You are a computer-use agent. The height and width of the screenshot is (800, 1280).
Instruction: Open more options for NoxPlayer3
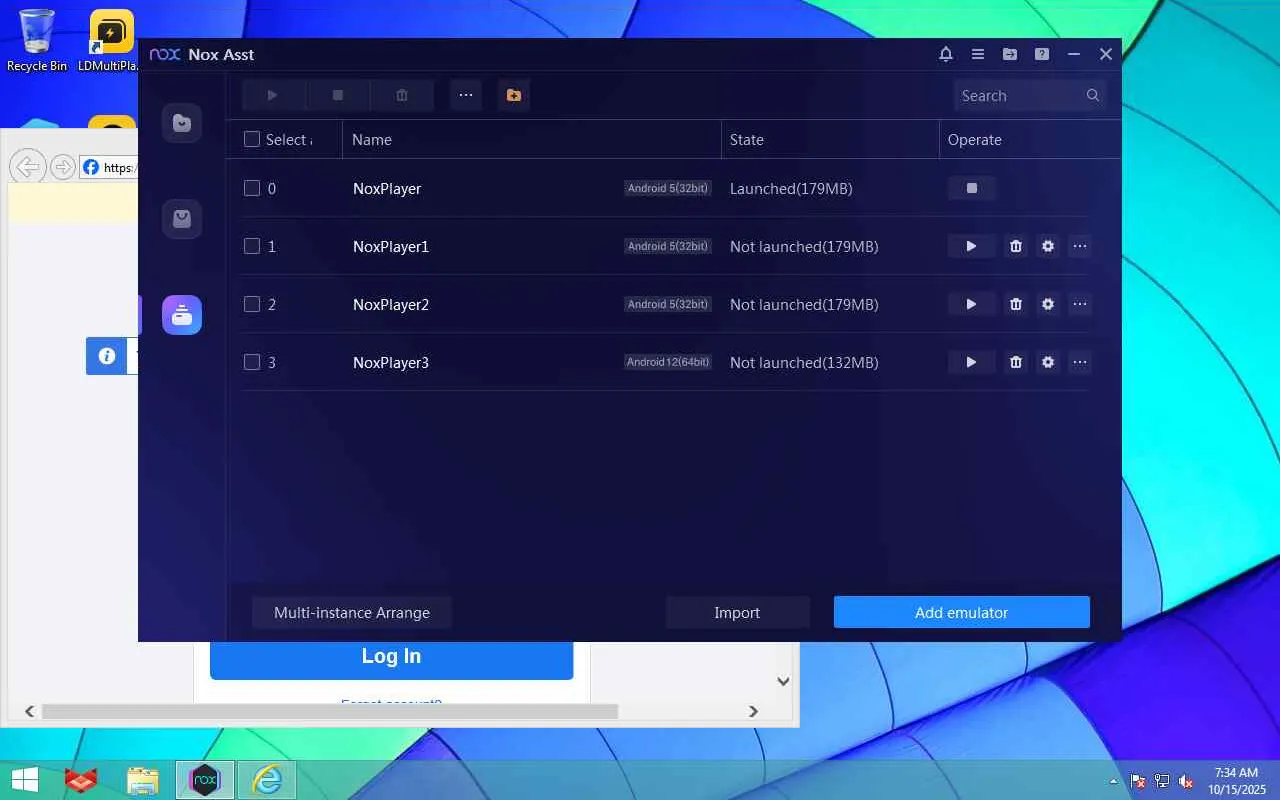tap(1080, 362)
